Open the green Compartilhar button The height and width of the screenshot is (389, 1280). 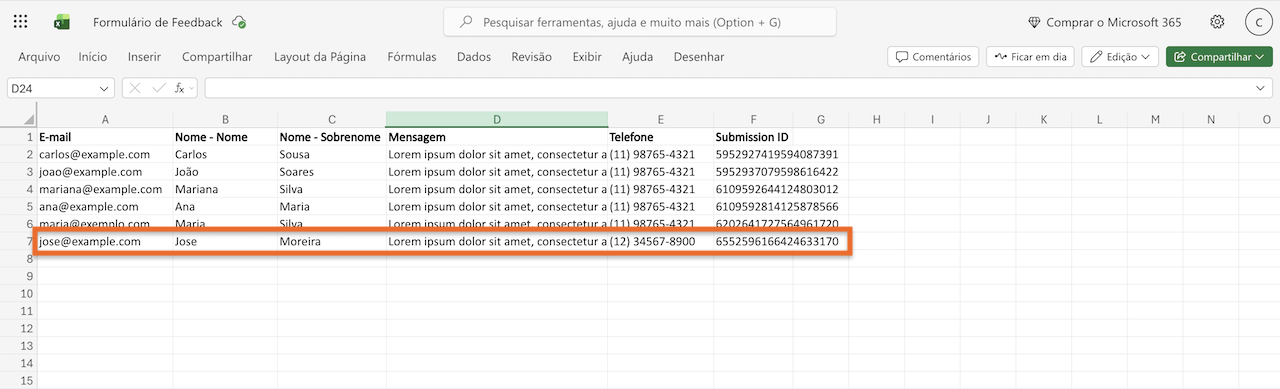point(1219,57)
